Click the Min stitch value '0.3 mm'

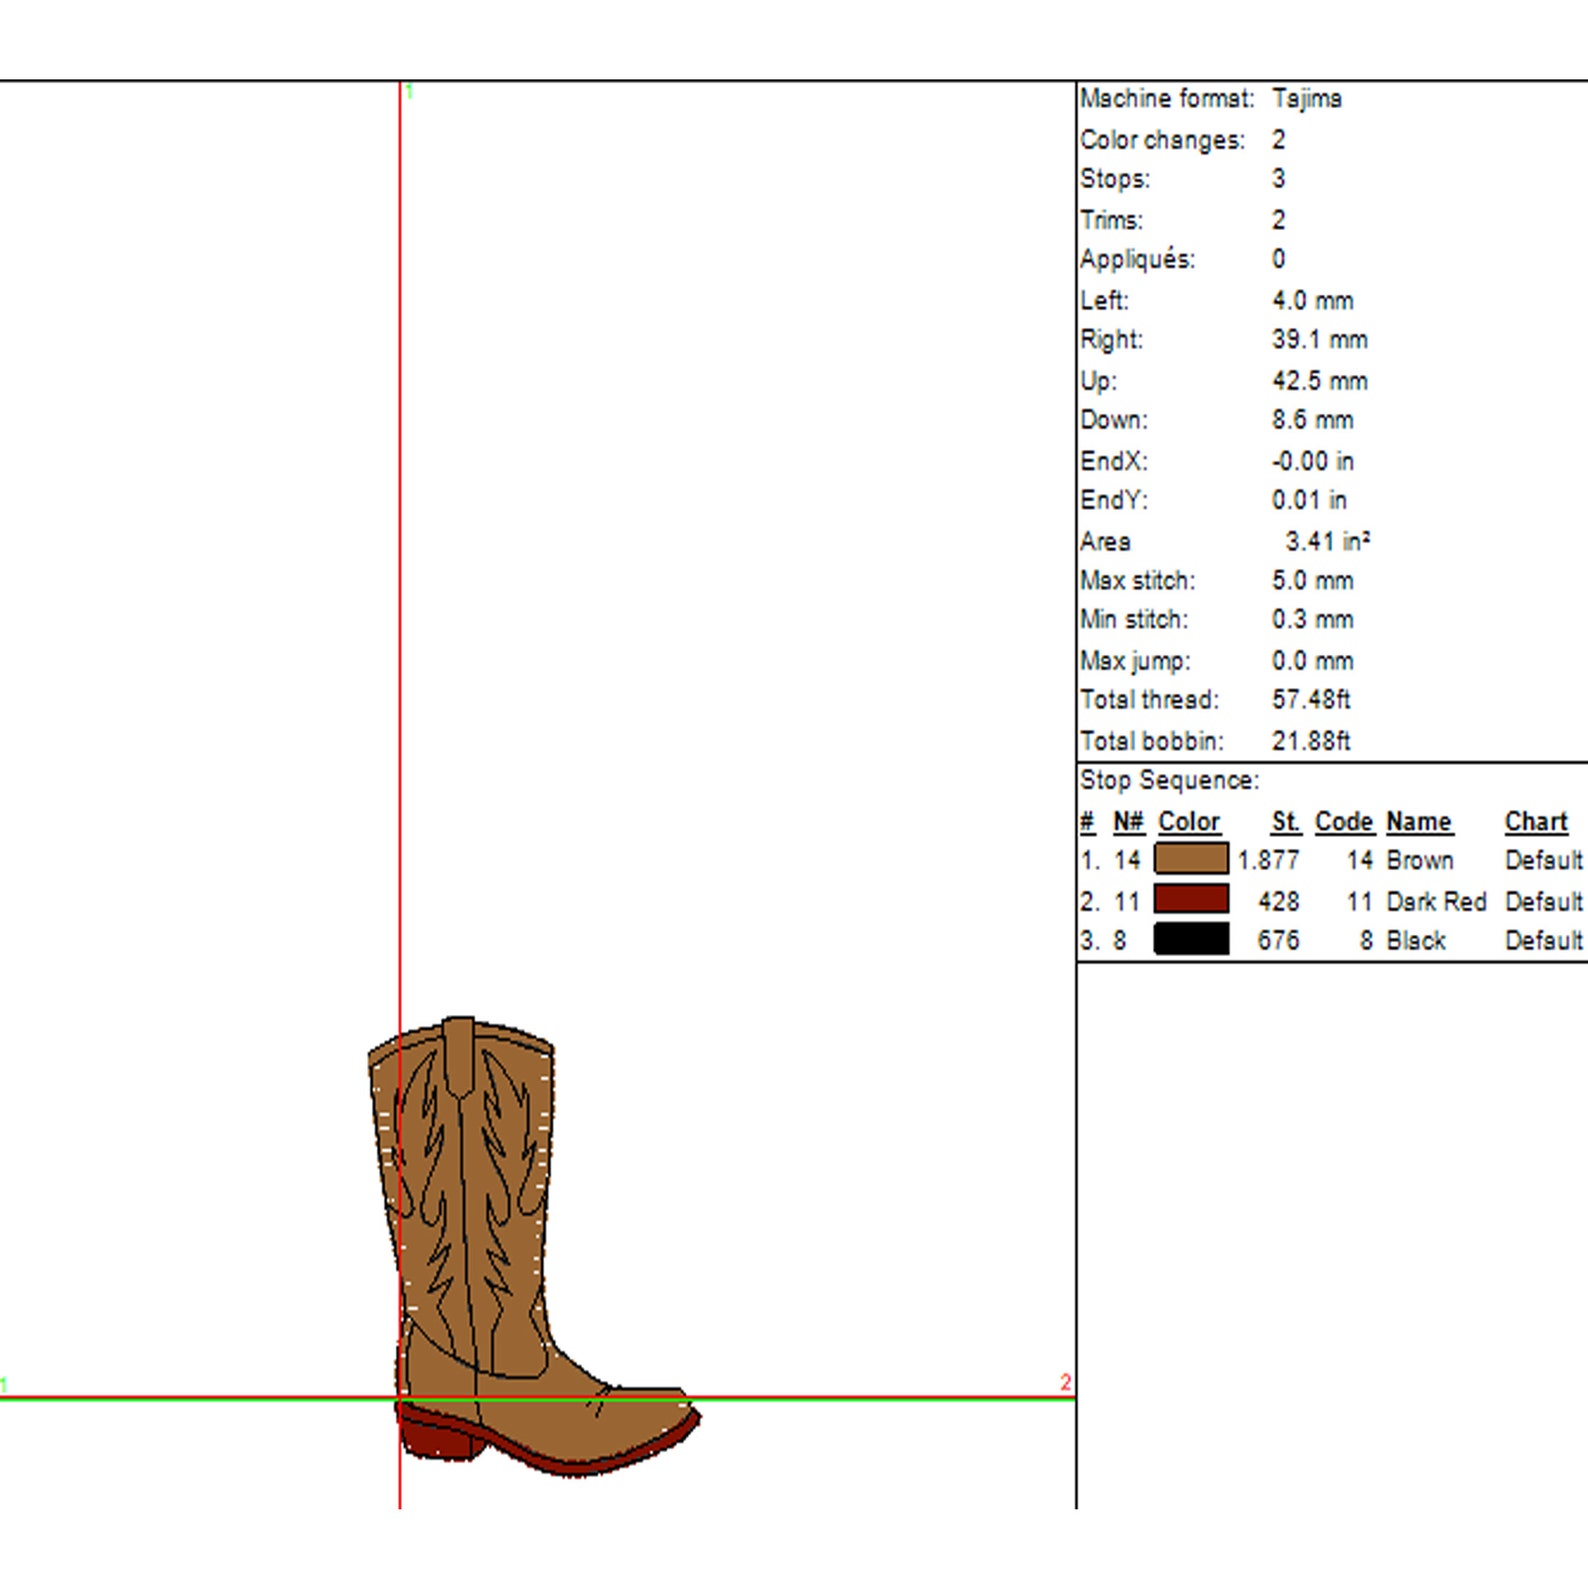(x=1313, y=620)
